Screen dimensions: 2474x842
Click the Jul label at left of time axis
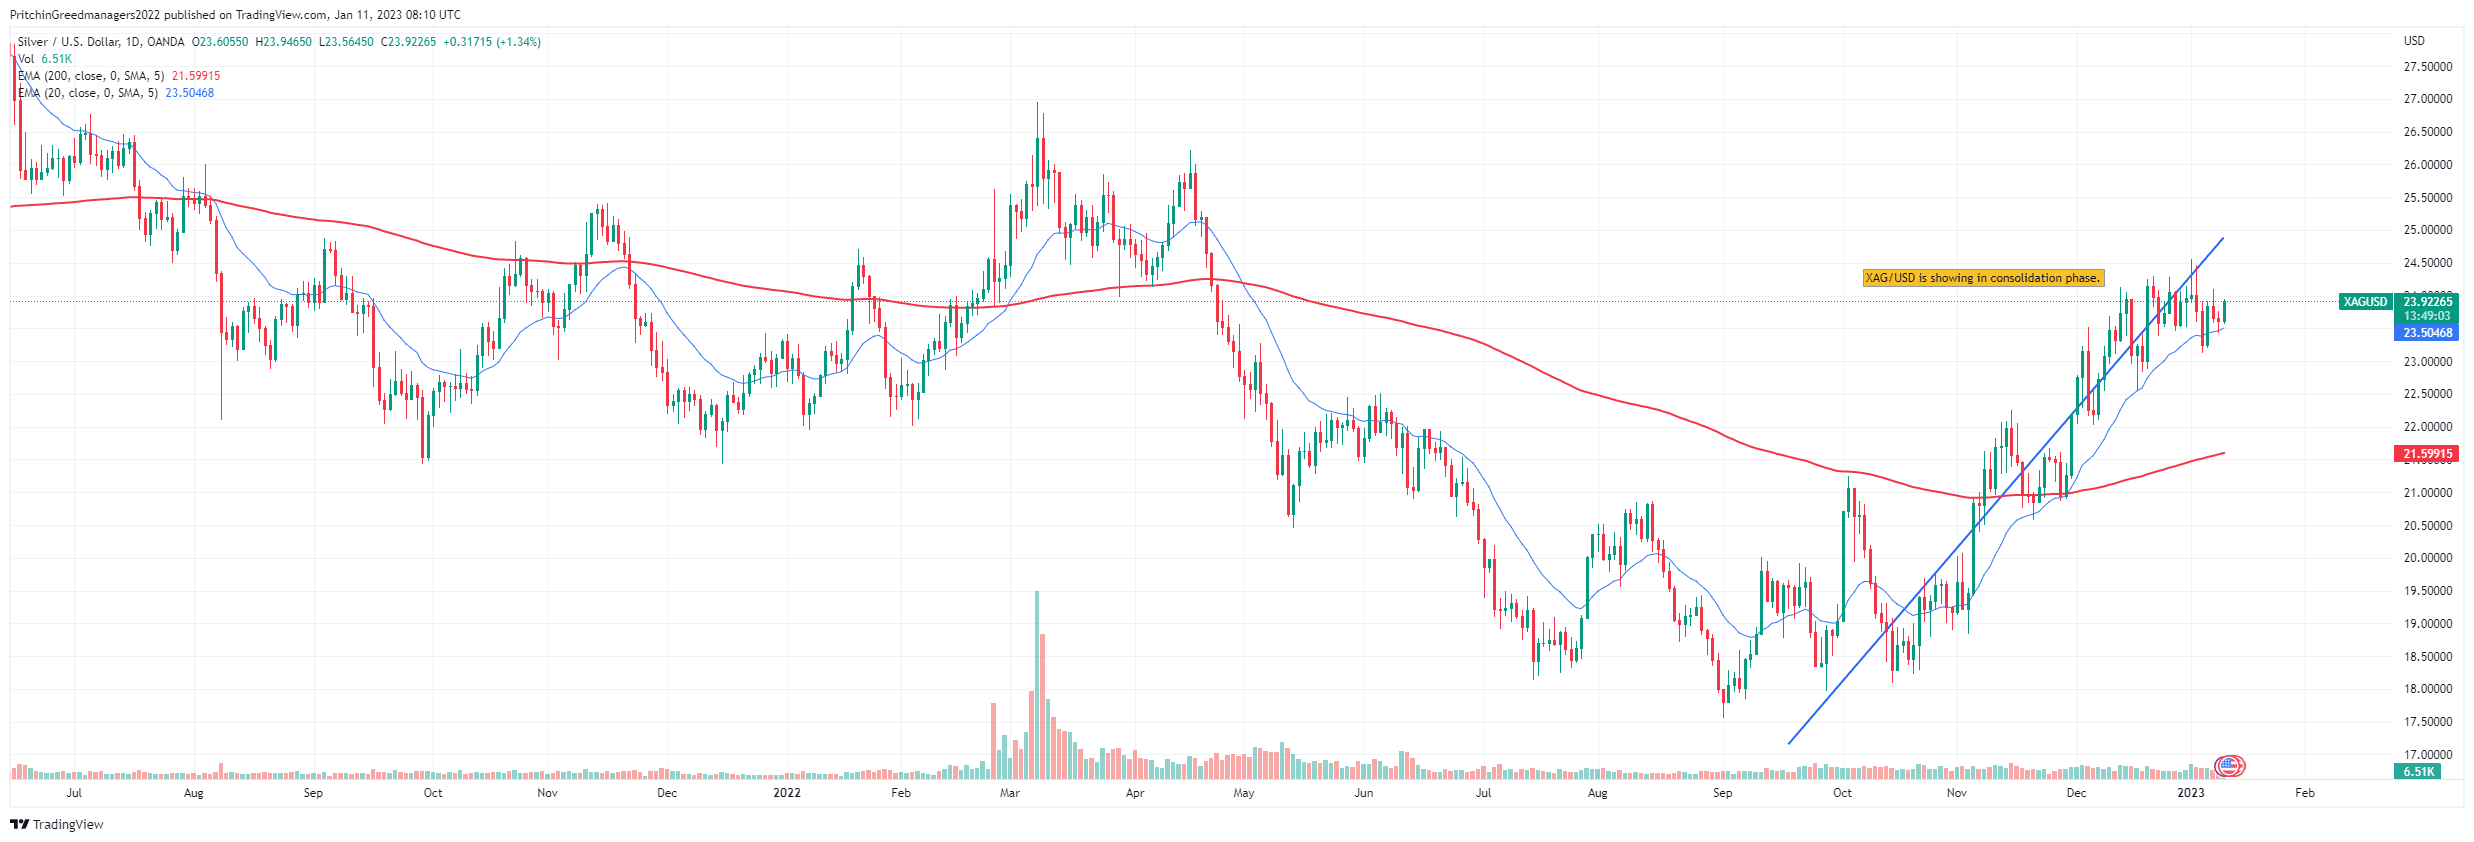tap(74, 793)
